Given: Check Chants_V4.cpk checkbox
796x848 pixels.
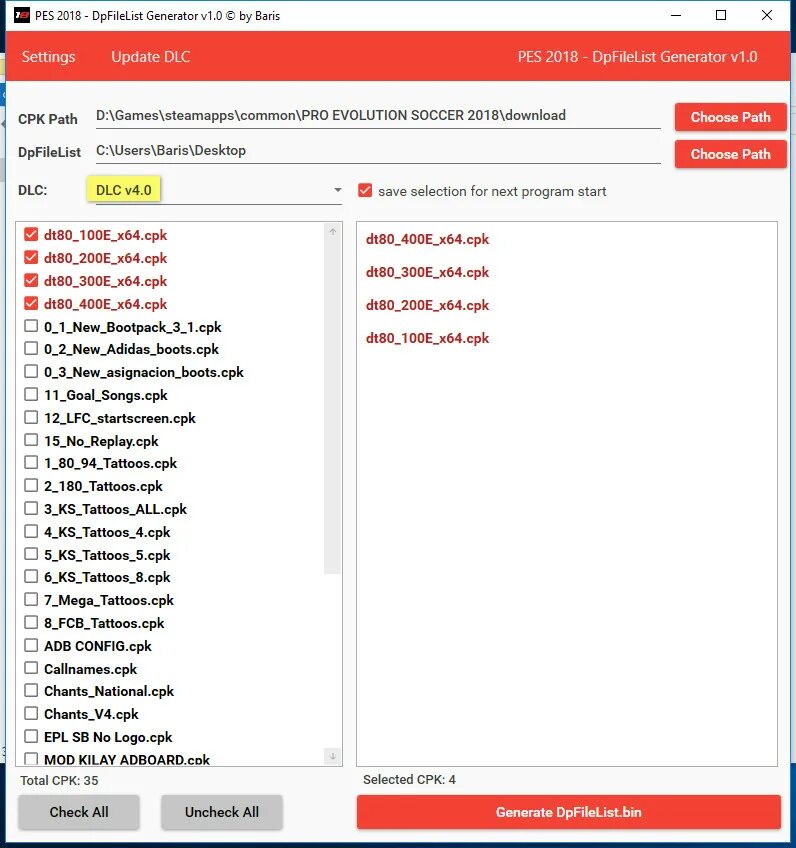Looking at the screenshot, I should (31, 713).
